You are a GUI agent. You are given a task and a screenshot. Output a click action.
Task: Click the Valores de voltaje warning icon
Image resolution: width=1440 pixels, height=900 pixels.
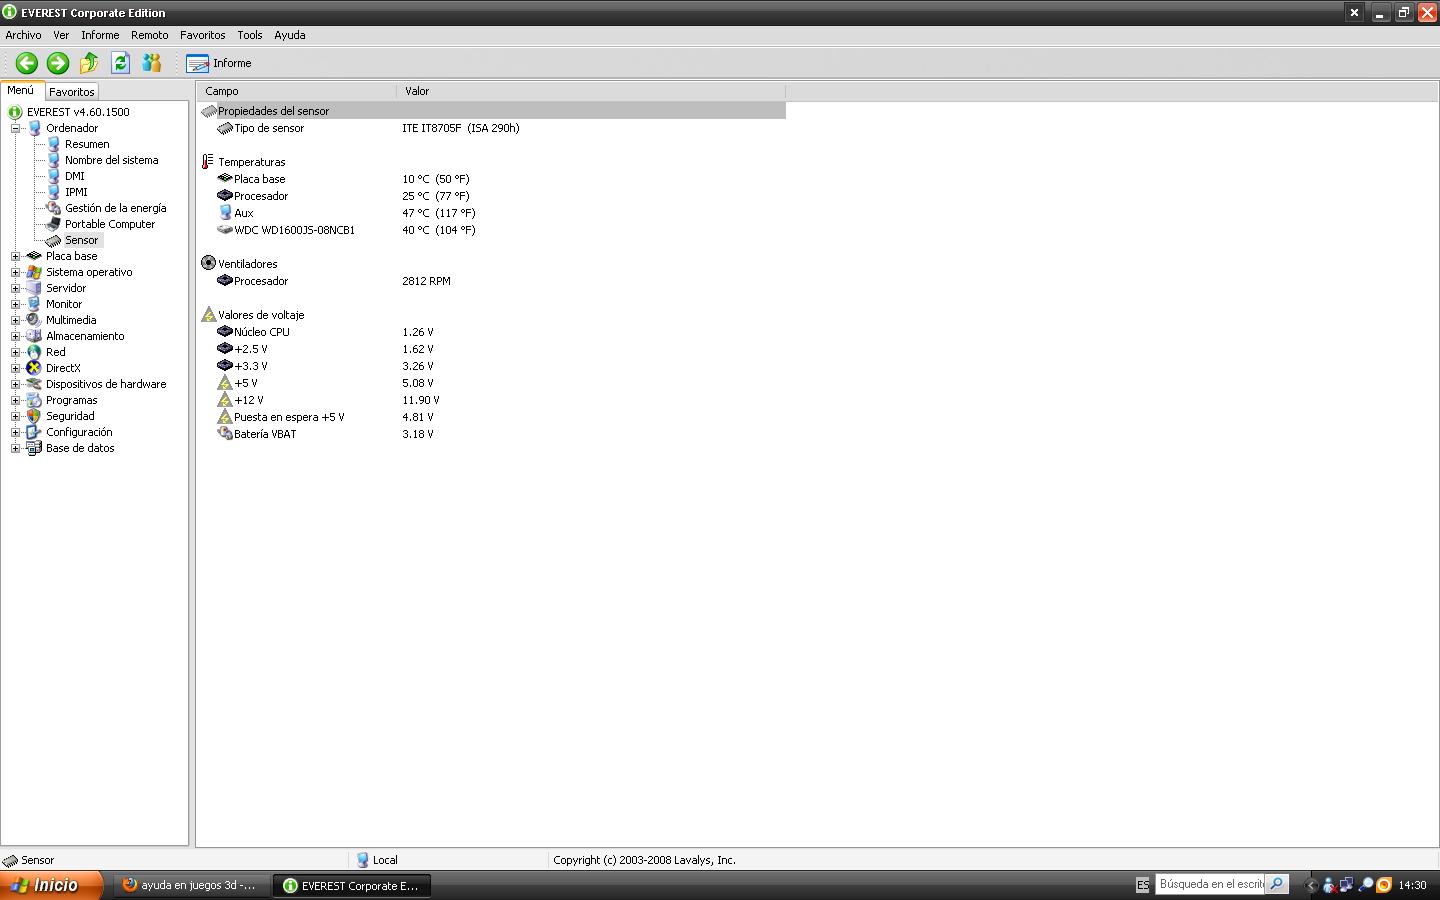(208, 314)
